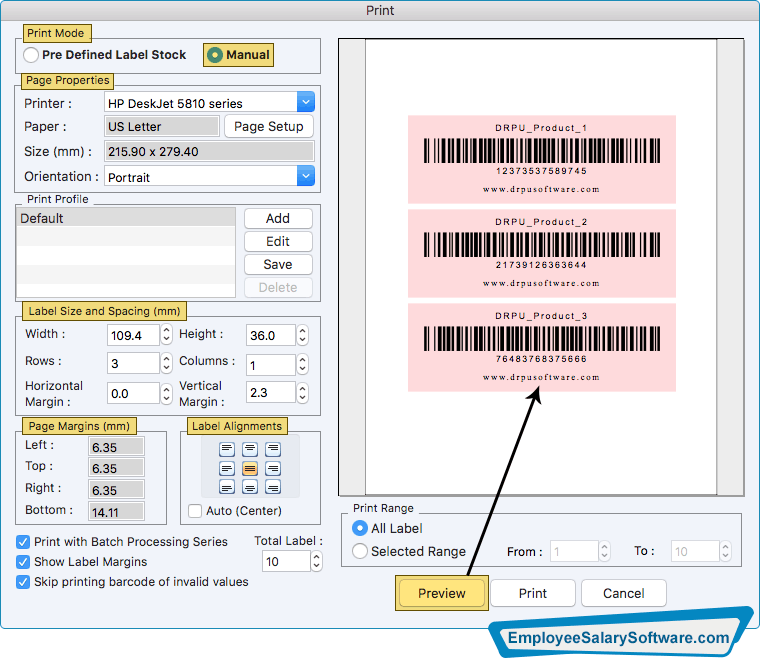Viewport: 760px width, 658px height.
Task: Select the bottom-right label alignment icon
Action: point(273,487)
